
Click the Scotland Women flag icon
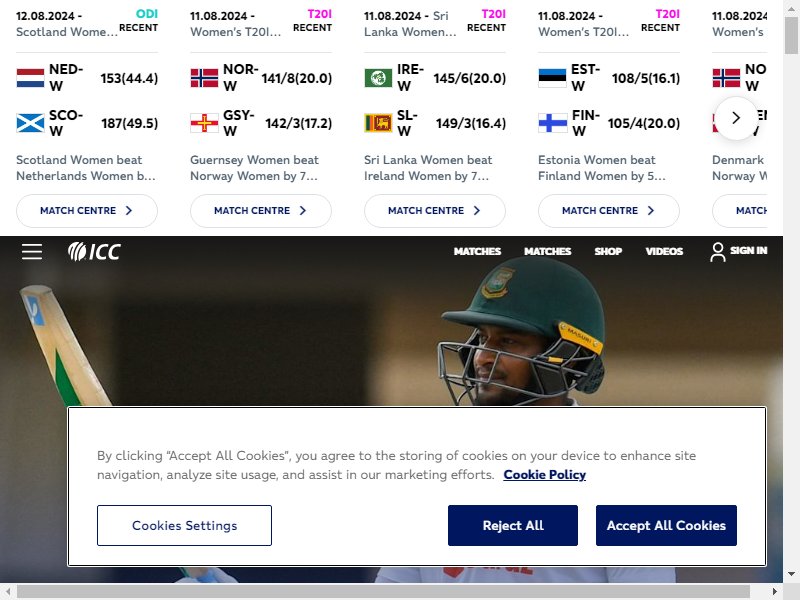tap(30, 123)
